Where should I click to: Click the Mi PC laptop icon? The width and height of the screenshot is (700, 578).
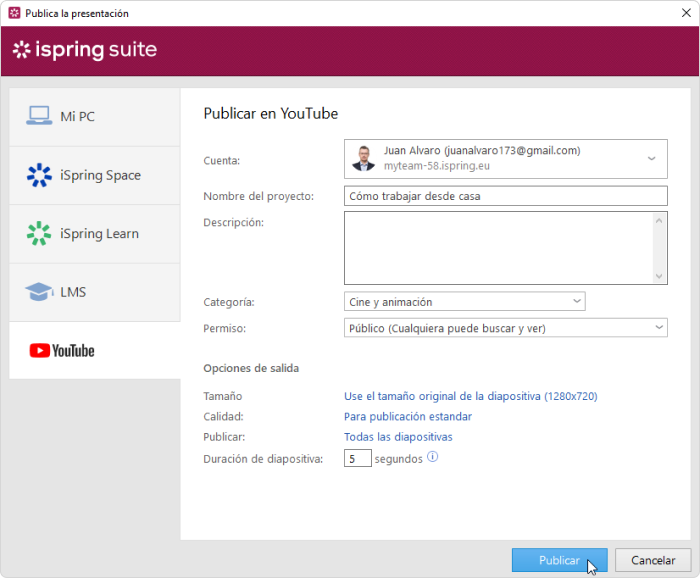point(39,116)
